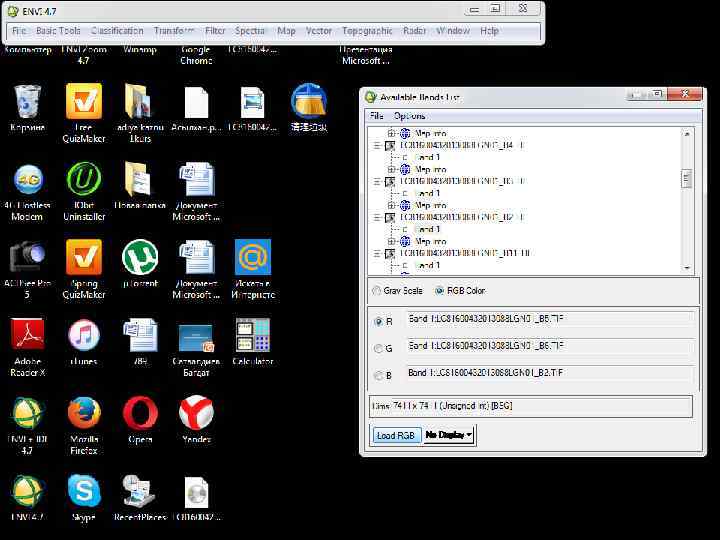Select the adiya katou 1kurs folder icon
This screenshot has height=540, width=720.
(140, 101)
